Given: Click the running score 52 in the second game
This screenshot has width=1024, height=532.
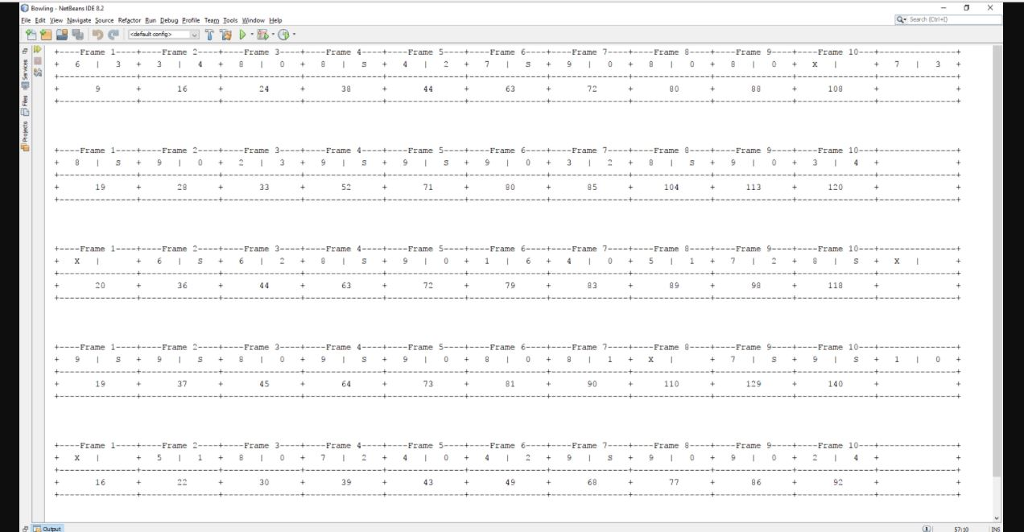Looking at the screenshot, I should tap(346, 187).
